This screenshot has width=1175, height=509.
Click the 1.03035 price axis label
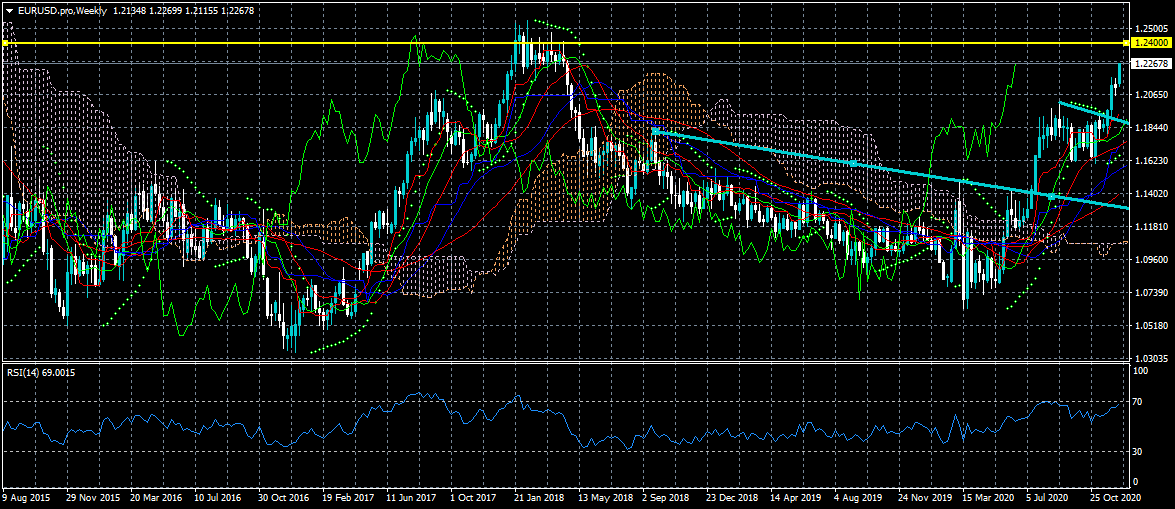click(x=1152, y=358)
